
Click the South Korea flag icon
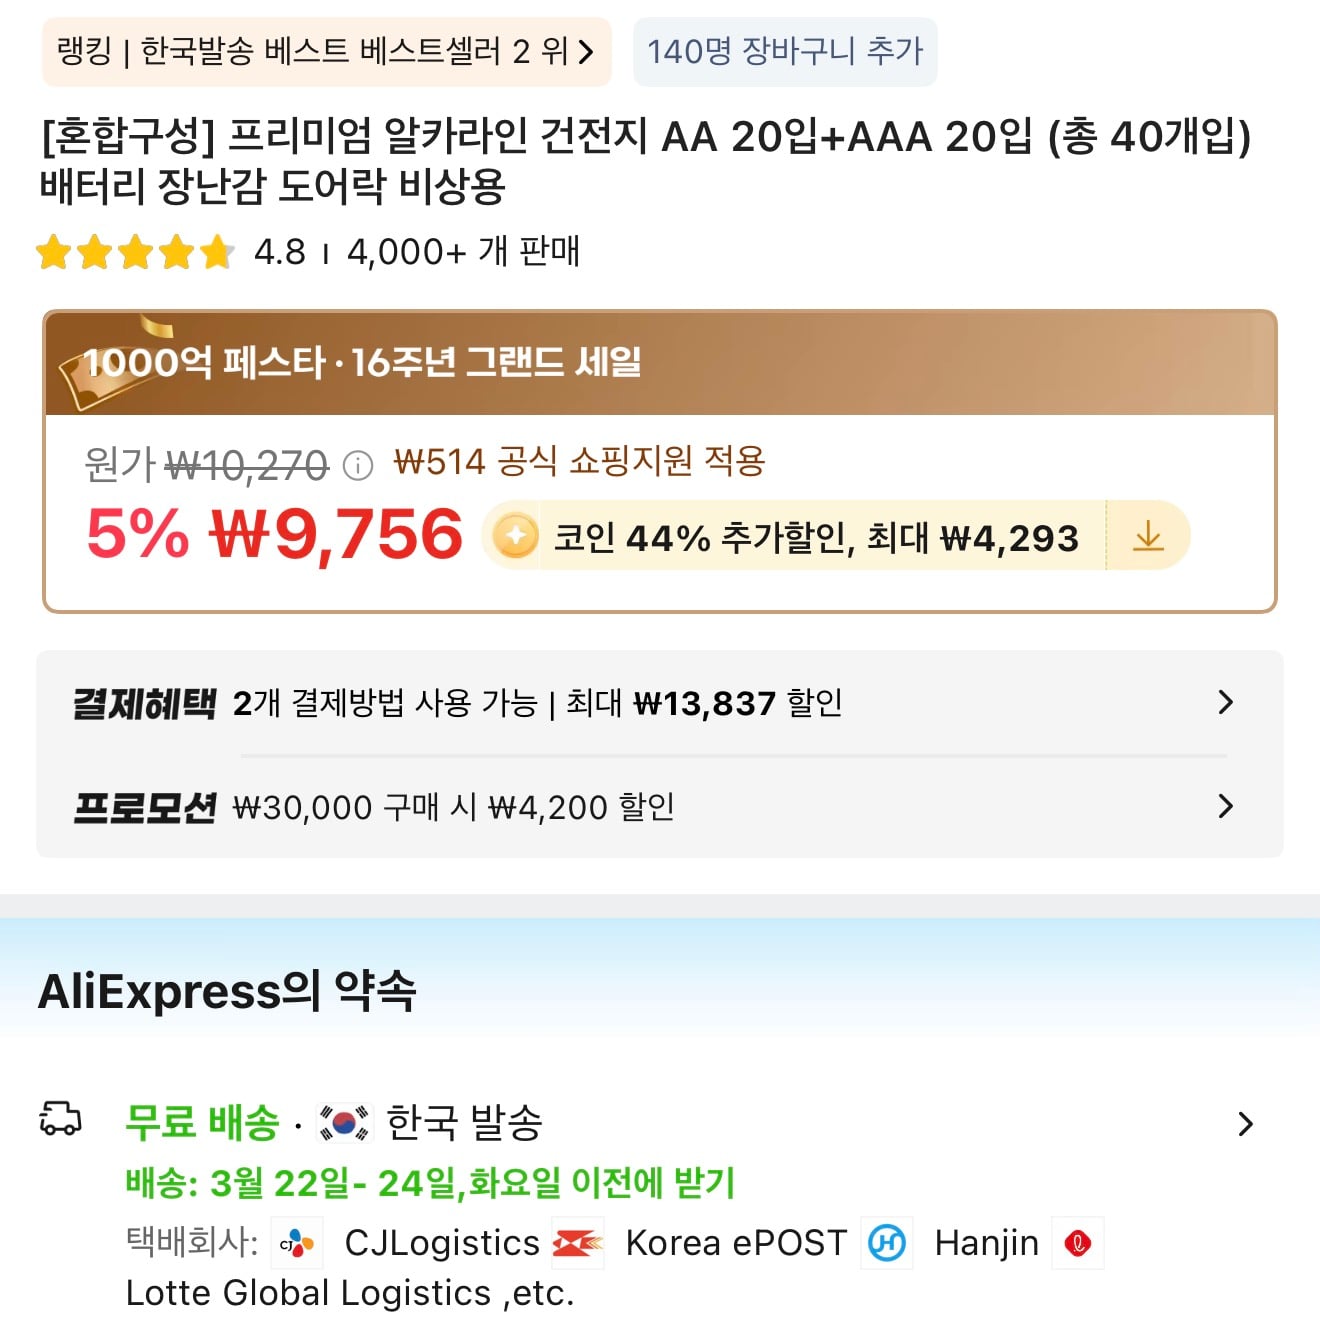pos(341,1122)
